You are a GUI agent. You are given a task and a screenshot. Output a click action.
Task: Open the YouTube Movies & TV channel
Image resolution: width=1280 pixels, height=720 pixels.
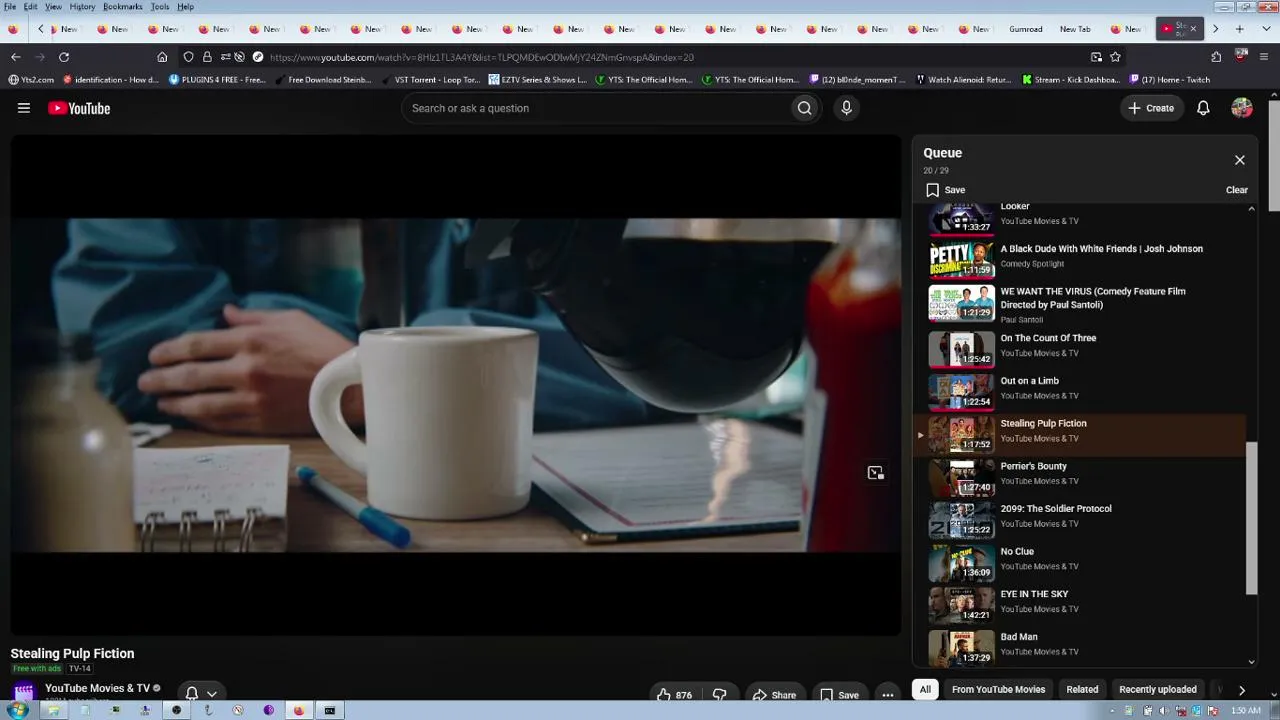pyautogui.click(x=97, y=688)
